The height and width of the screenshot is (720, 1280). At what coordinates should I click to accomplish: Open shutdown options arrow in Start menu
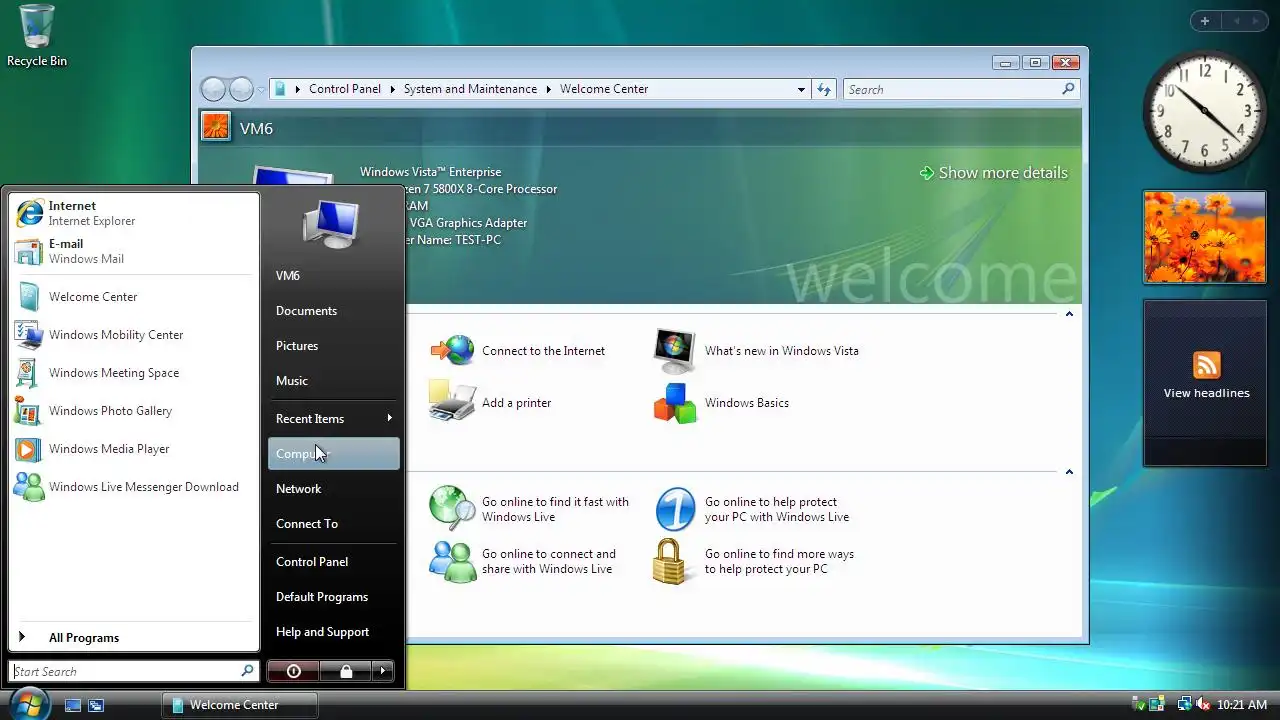pos(383,671)
